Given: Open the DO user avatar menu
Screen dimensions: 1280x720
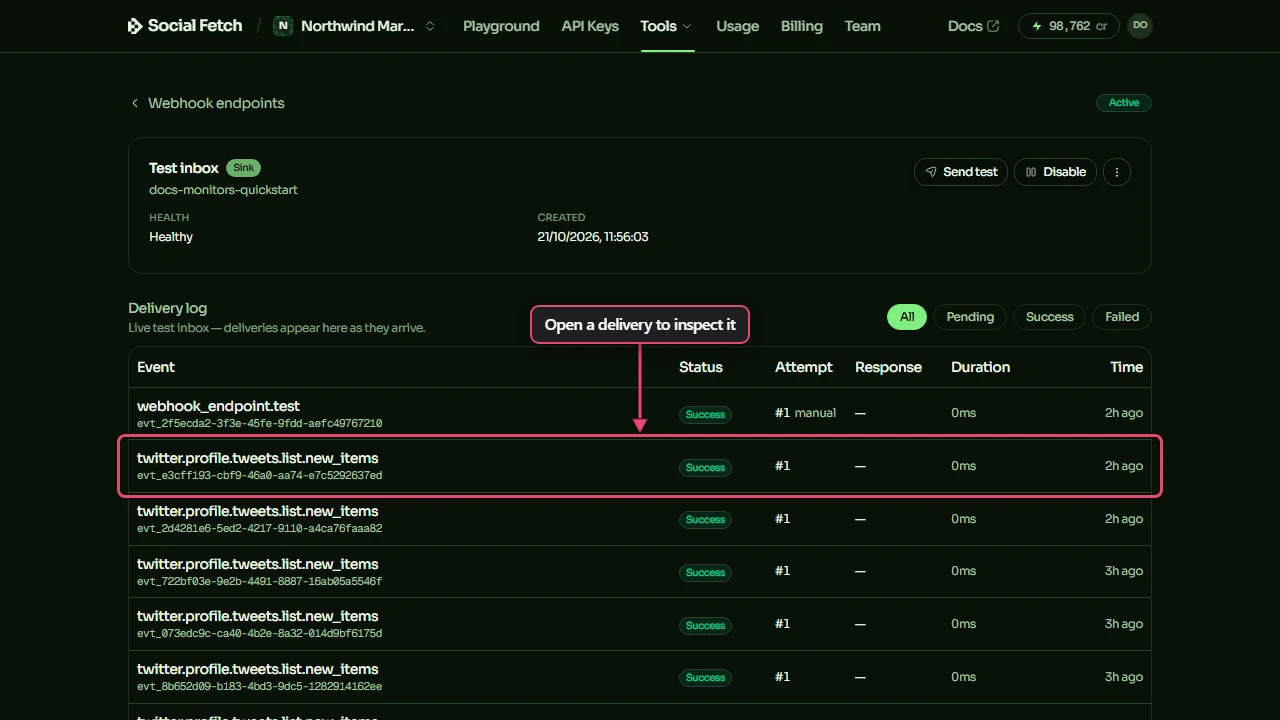Looking at the screenshot, I should [x=1140, y=26].
